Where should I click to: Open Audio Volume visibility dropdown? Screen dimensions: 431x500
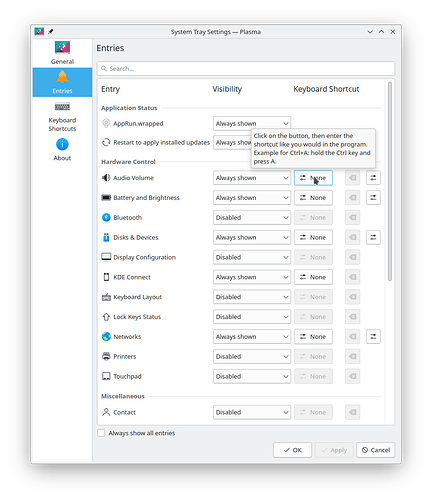tap(252, 178)
